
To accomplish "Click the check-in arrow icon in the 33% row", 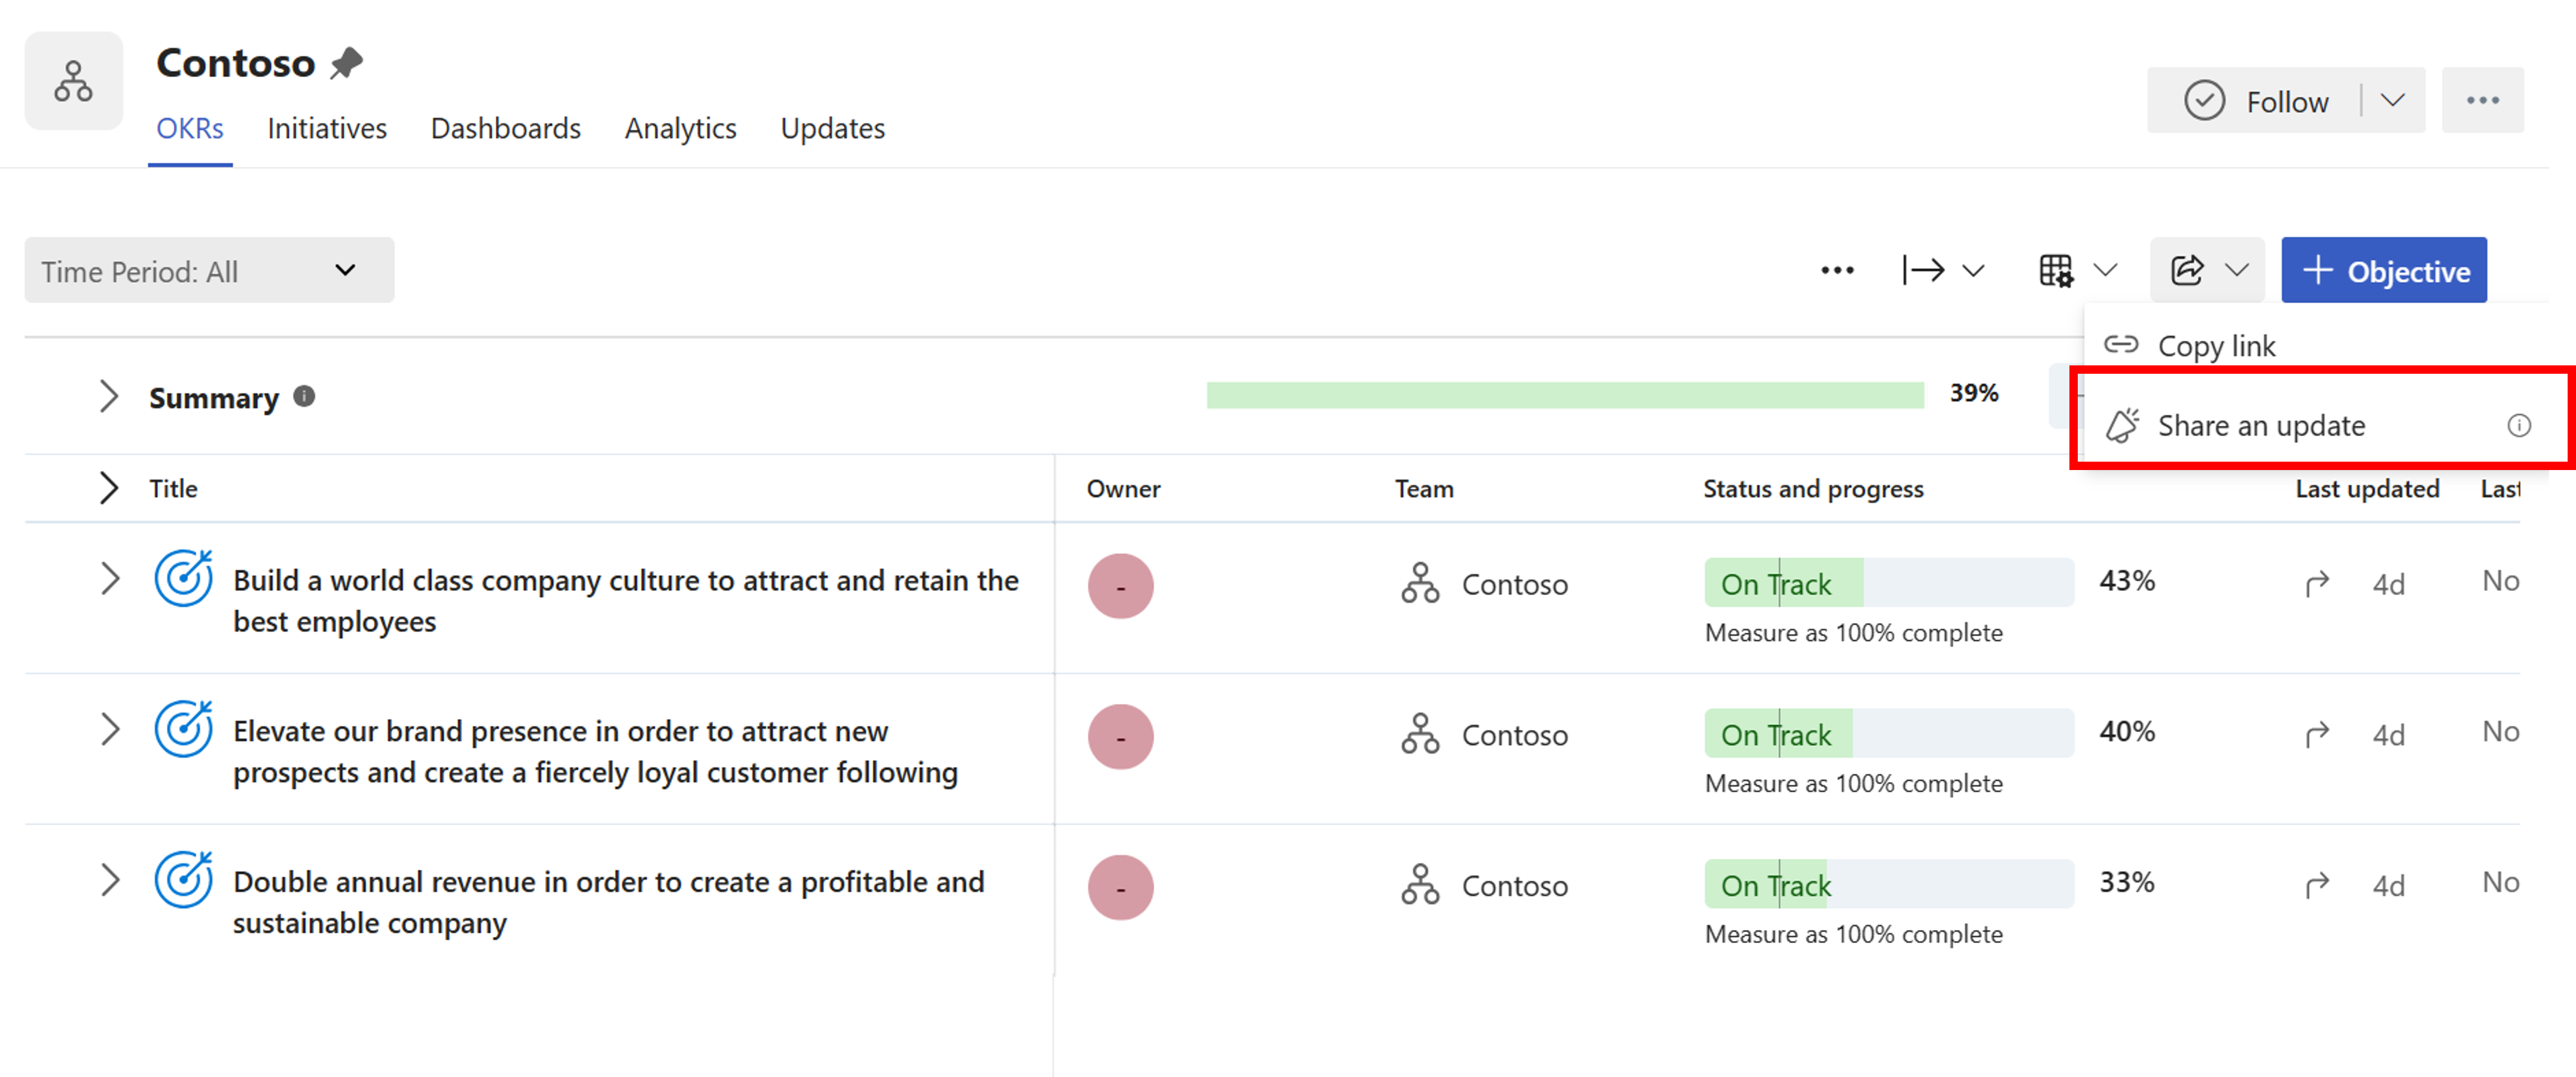I will coord(2317,886).
